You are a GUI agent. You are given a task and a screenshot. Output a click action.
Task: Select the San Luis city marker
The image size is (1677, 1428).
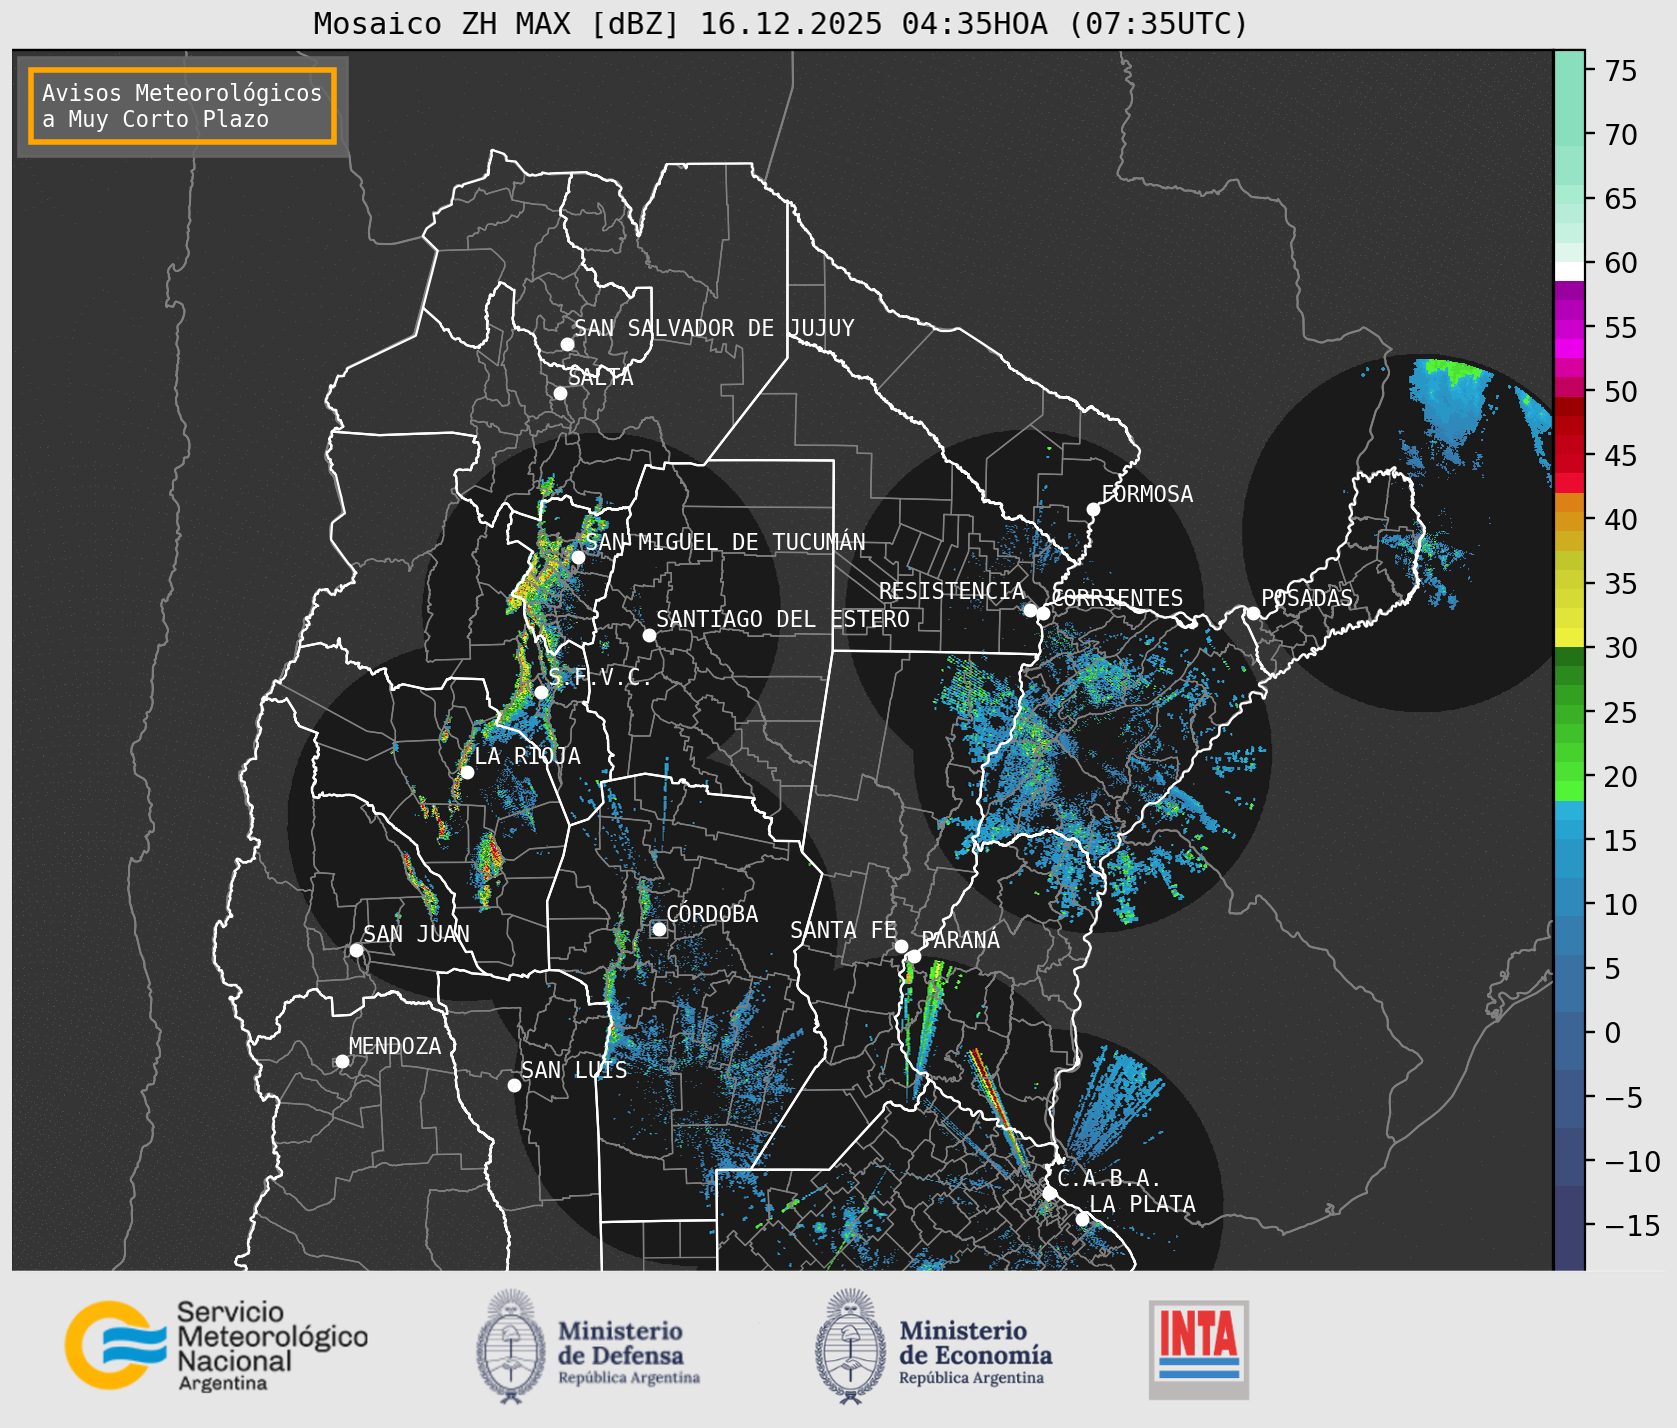coord(514,1085)
